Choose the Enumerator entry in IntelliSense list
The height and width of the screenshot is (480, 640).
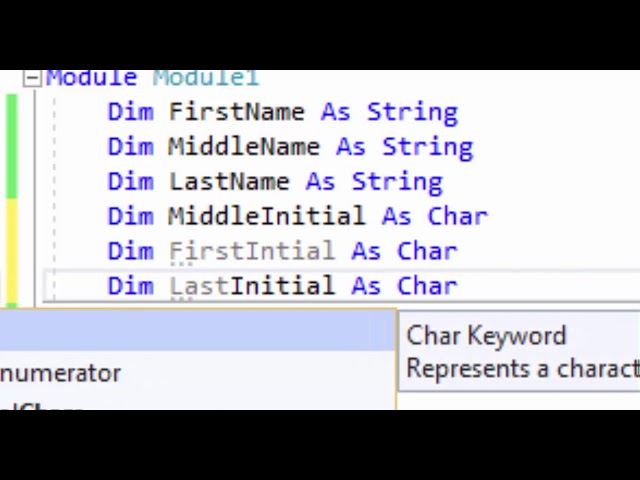point(60,373)
